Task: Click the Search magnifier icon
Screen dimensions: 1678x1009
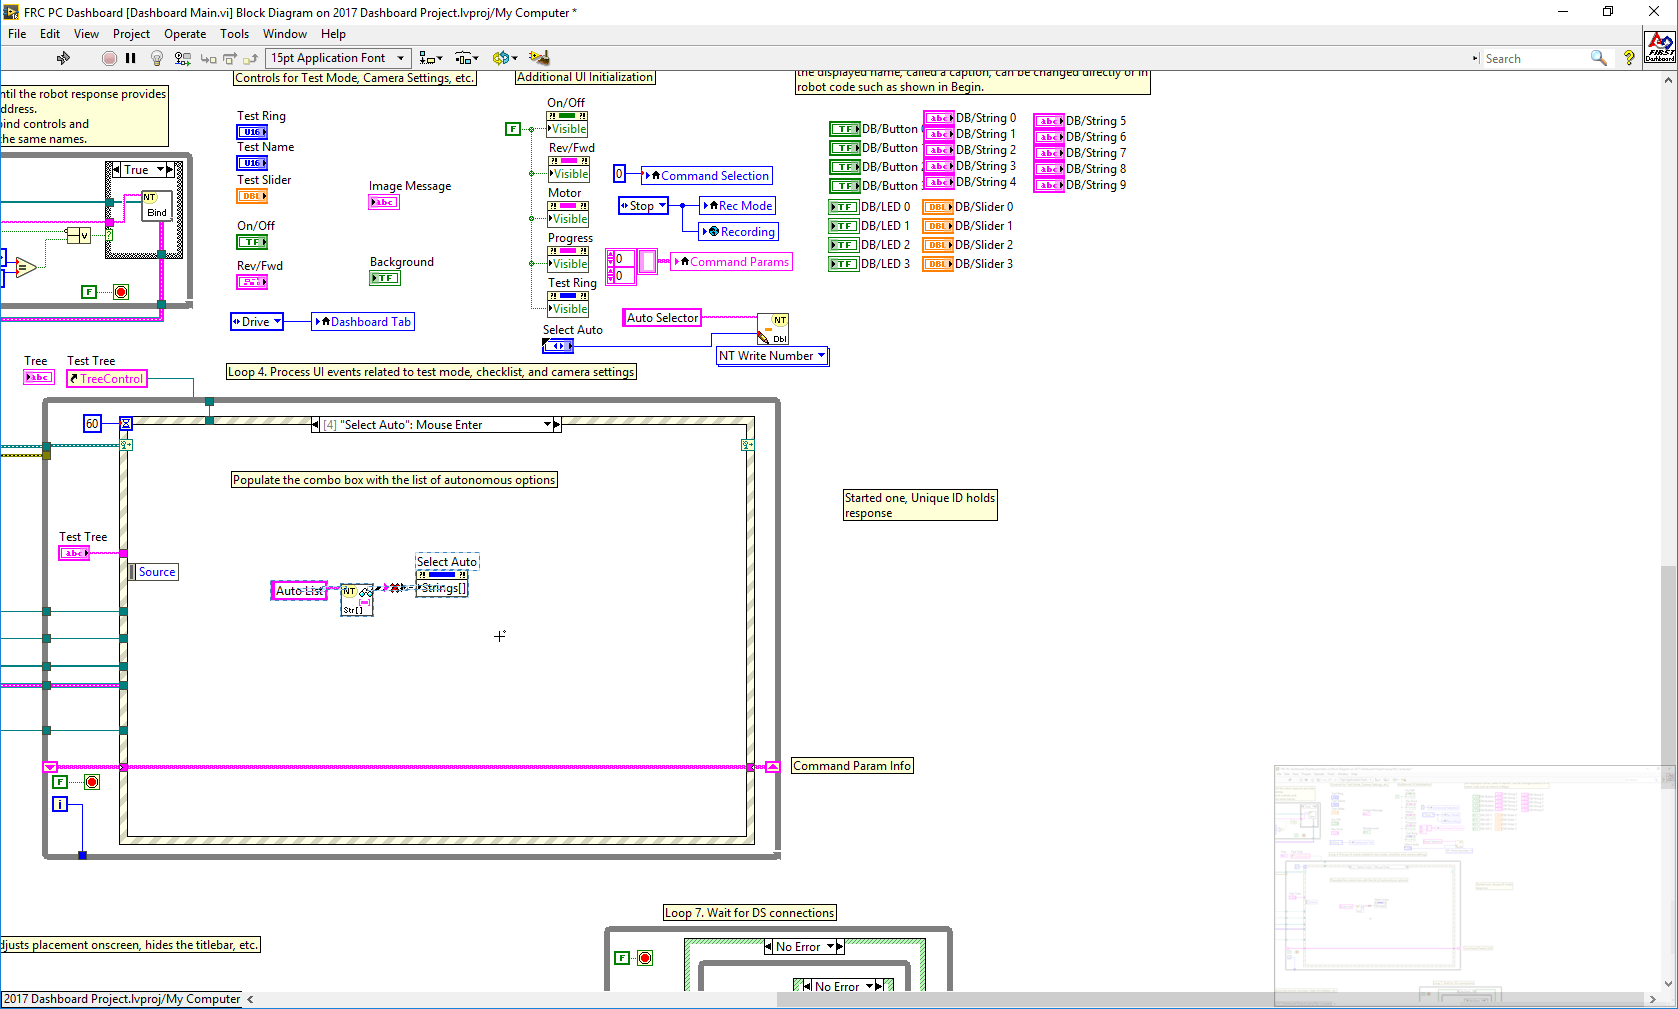Action: tap(1599, 58)
